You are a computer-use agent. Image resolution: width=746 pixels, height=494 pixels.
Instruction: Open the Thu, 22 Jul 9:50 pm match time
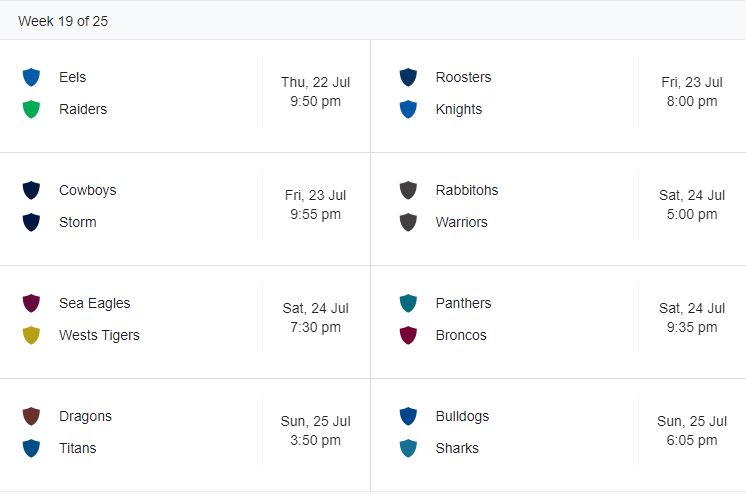[315, 92]
